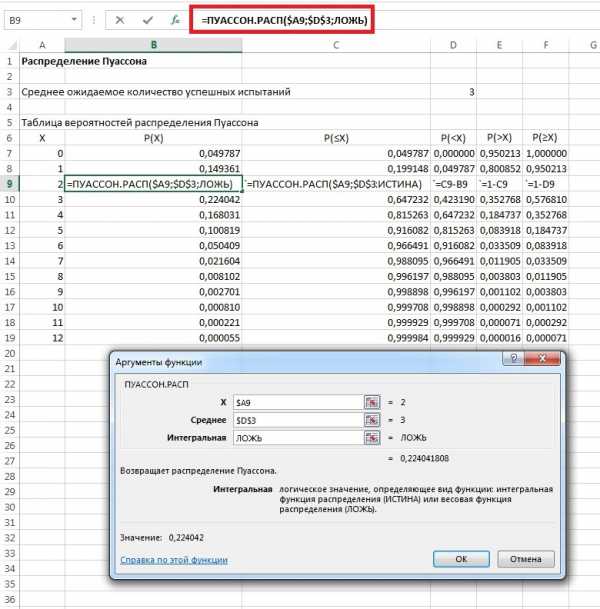Click the X argument field containing $A9
600x609 pixels.
click(295, 401)
